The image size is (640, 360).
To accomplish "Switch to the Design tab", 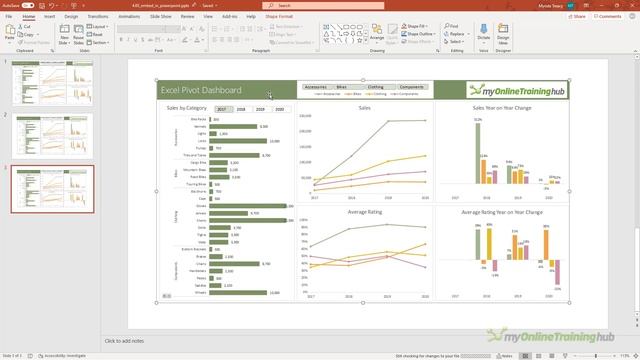I will click(x=71, y=16).
